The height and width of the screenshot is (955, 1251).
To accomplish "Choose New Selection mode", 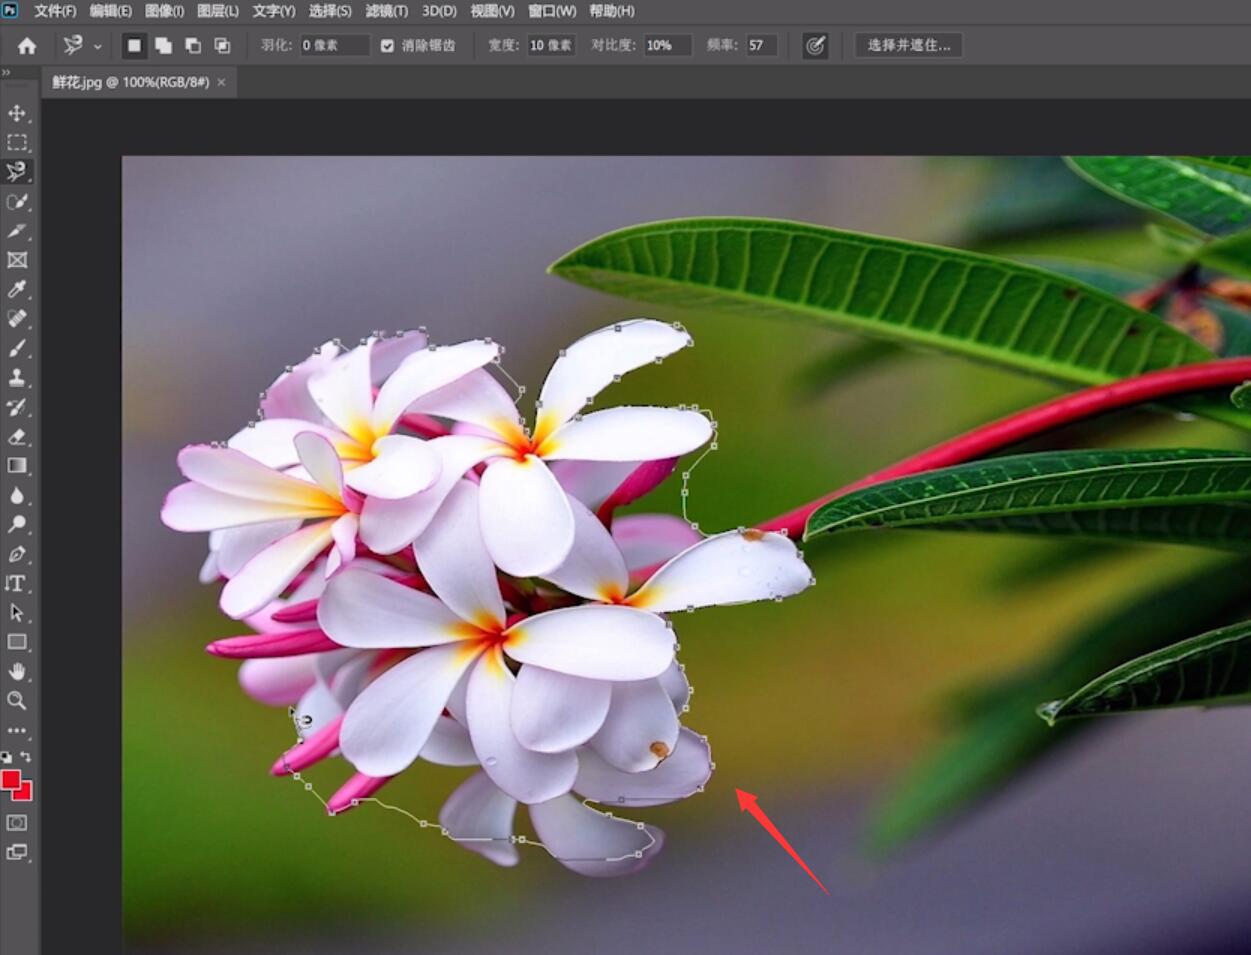I will [134, 45].
